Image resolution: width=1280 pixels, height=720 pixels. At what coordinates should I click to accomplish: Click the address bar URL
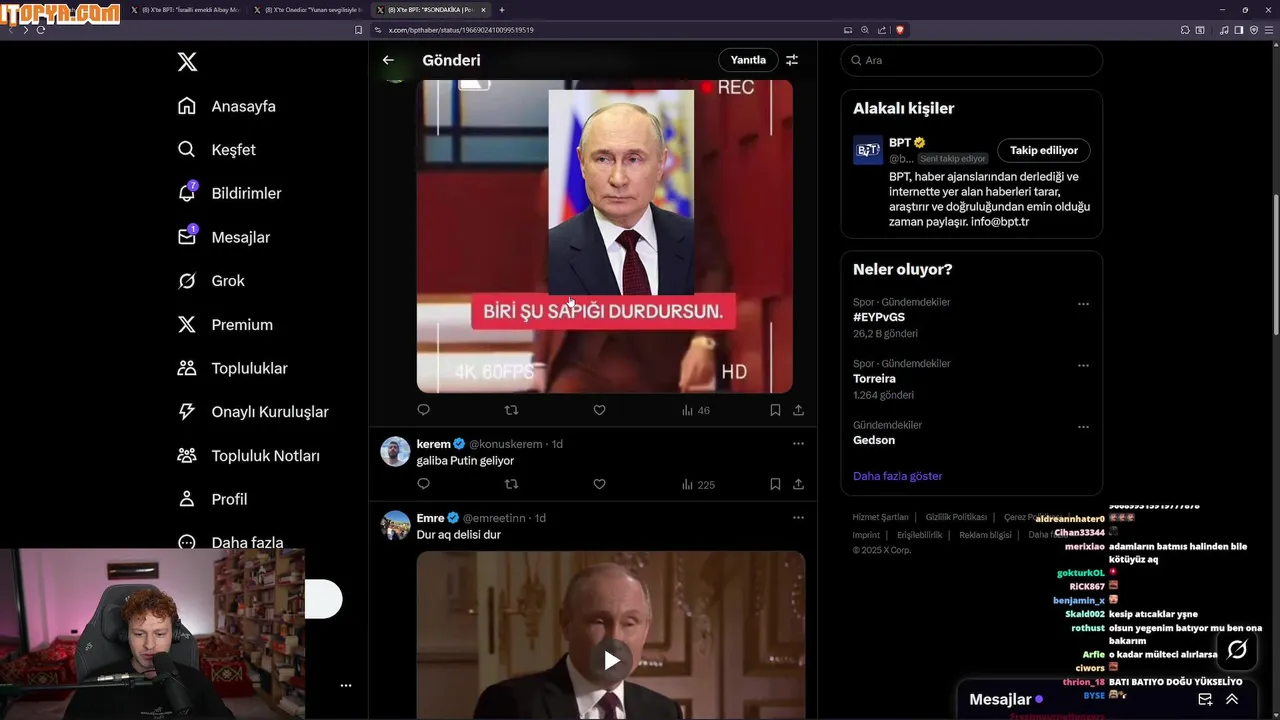[461, 30]
